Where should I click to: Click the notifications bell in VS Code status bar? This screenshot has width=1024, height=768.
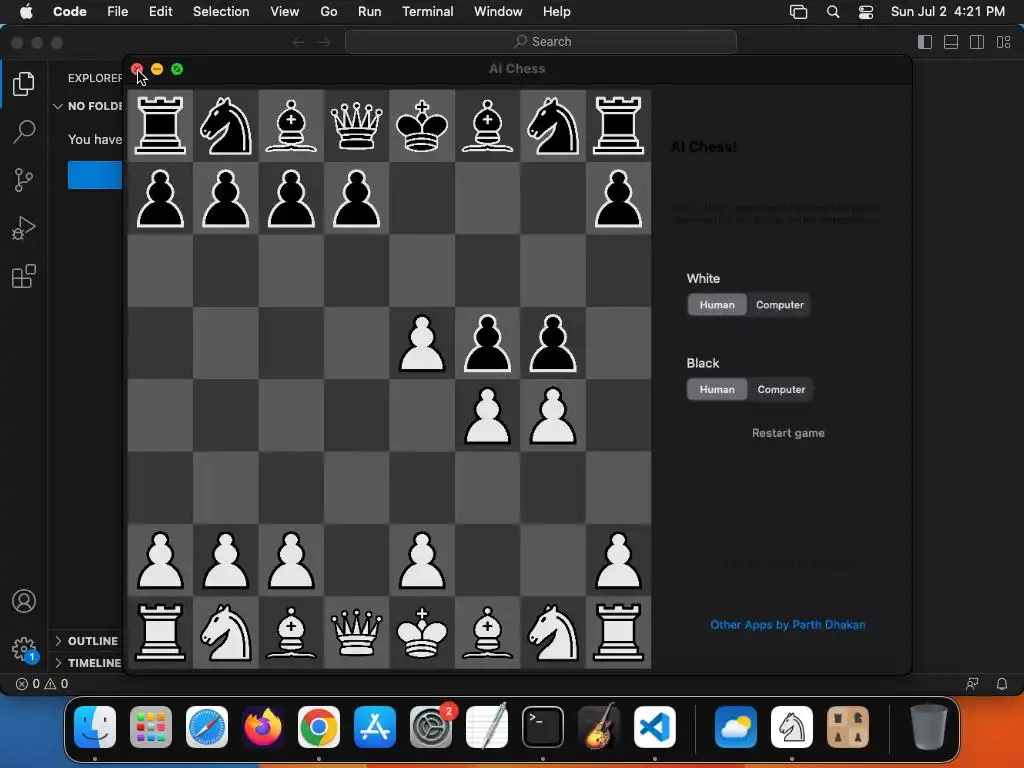click(1001, 684)
